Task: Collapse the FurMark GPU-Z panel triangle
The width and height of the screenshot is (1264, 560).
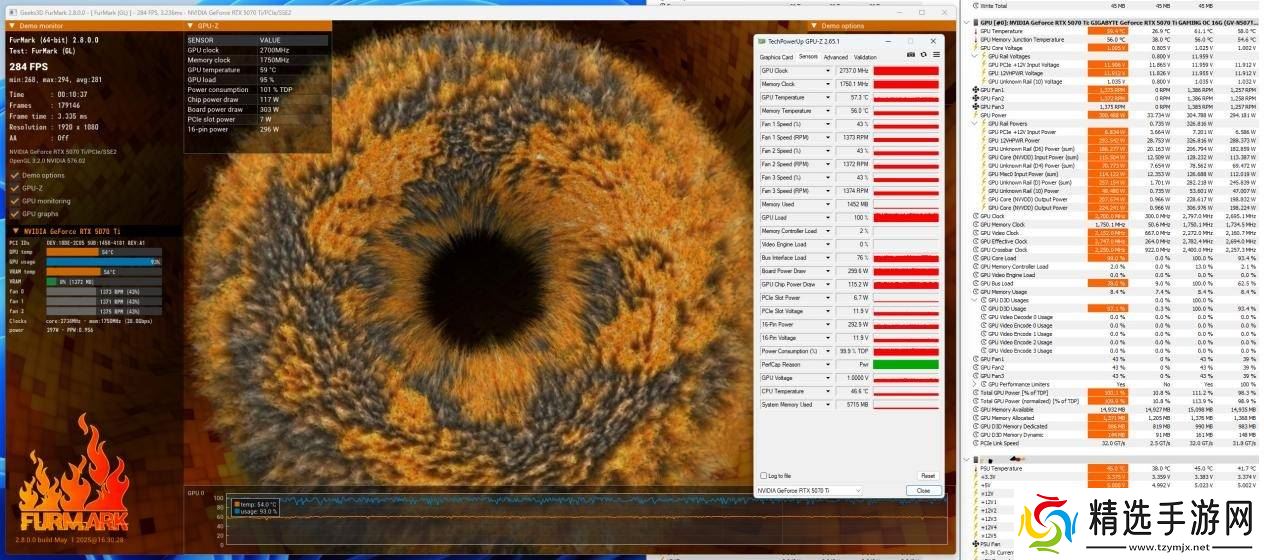Action: (190, 26)
